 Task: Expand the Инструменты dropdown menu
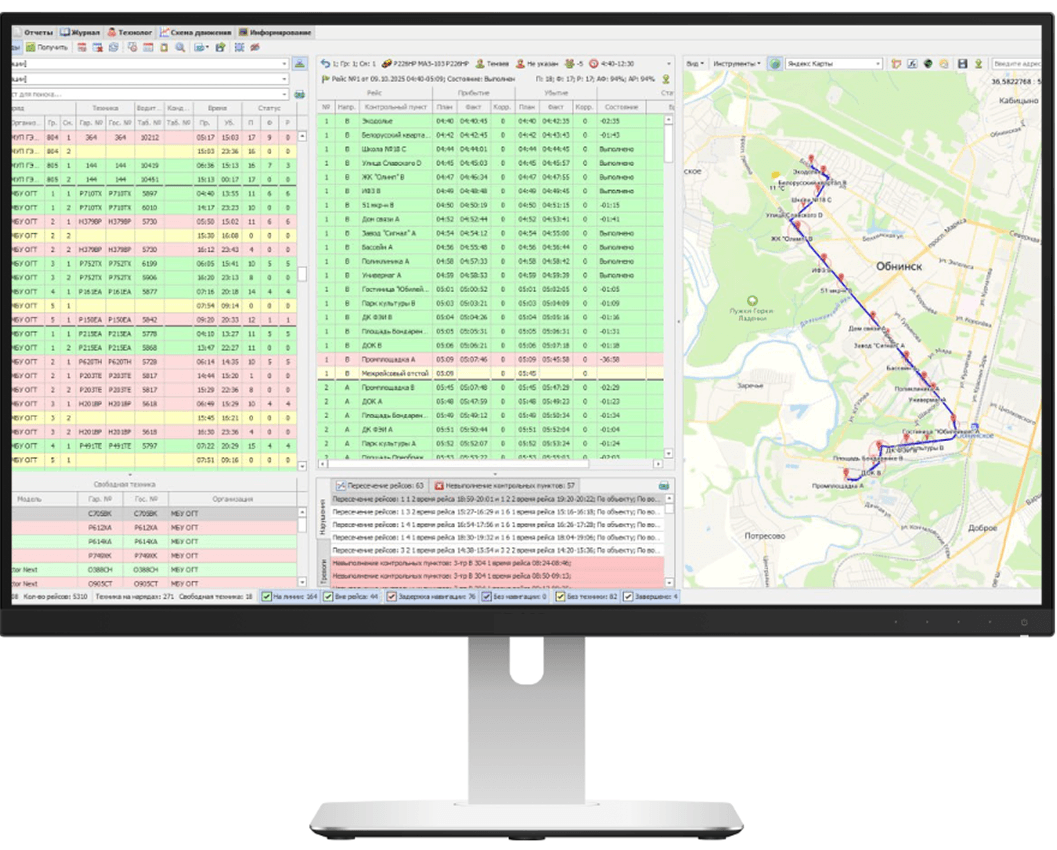click(x=739, y=64)
